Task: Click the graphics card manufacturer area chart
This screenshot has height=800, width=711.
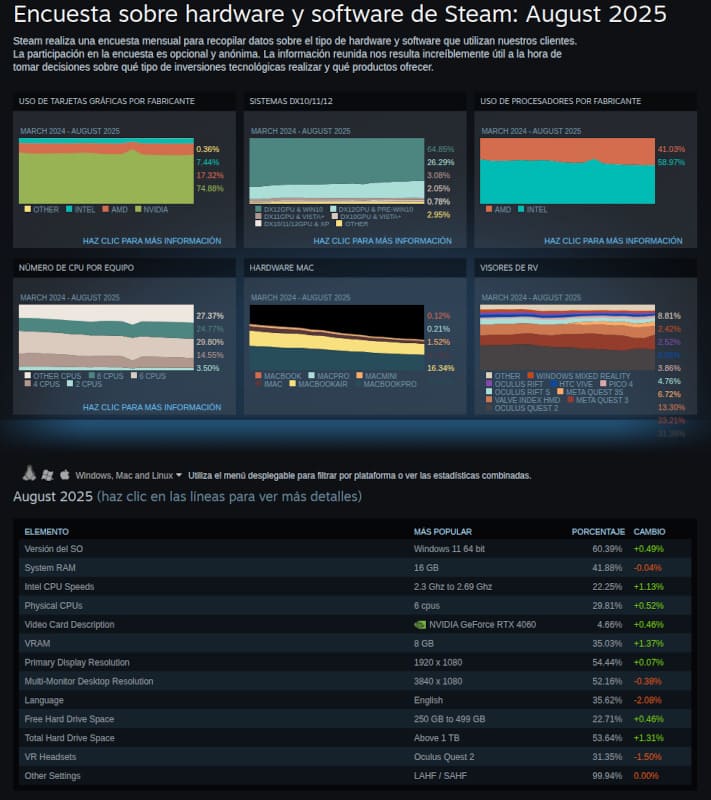Action: pos(107,171)
